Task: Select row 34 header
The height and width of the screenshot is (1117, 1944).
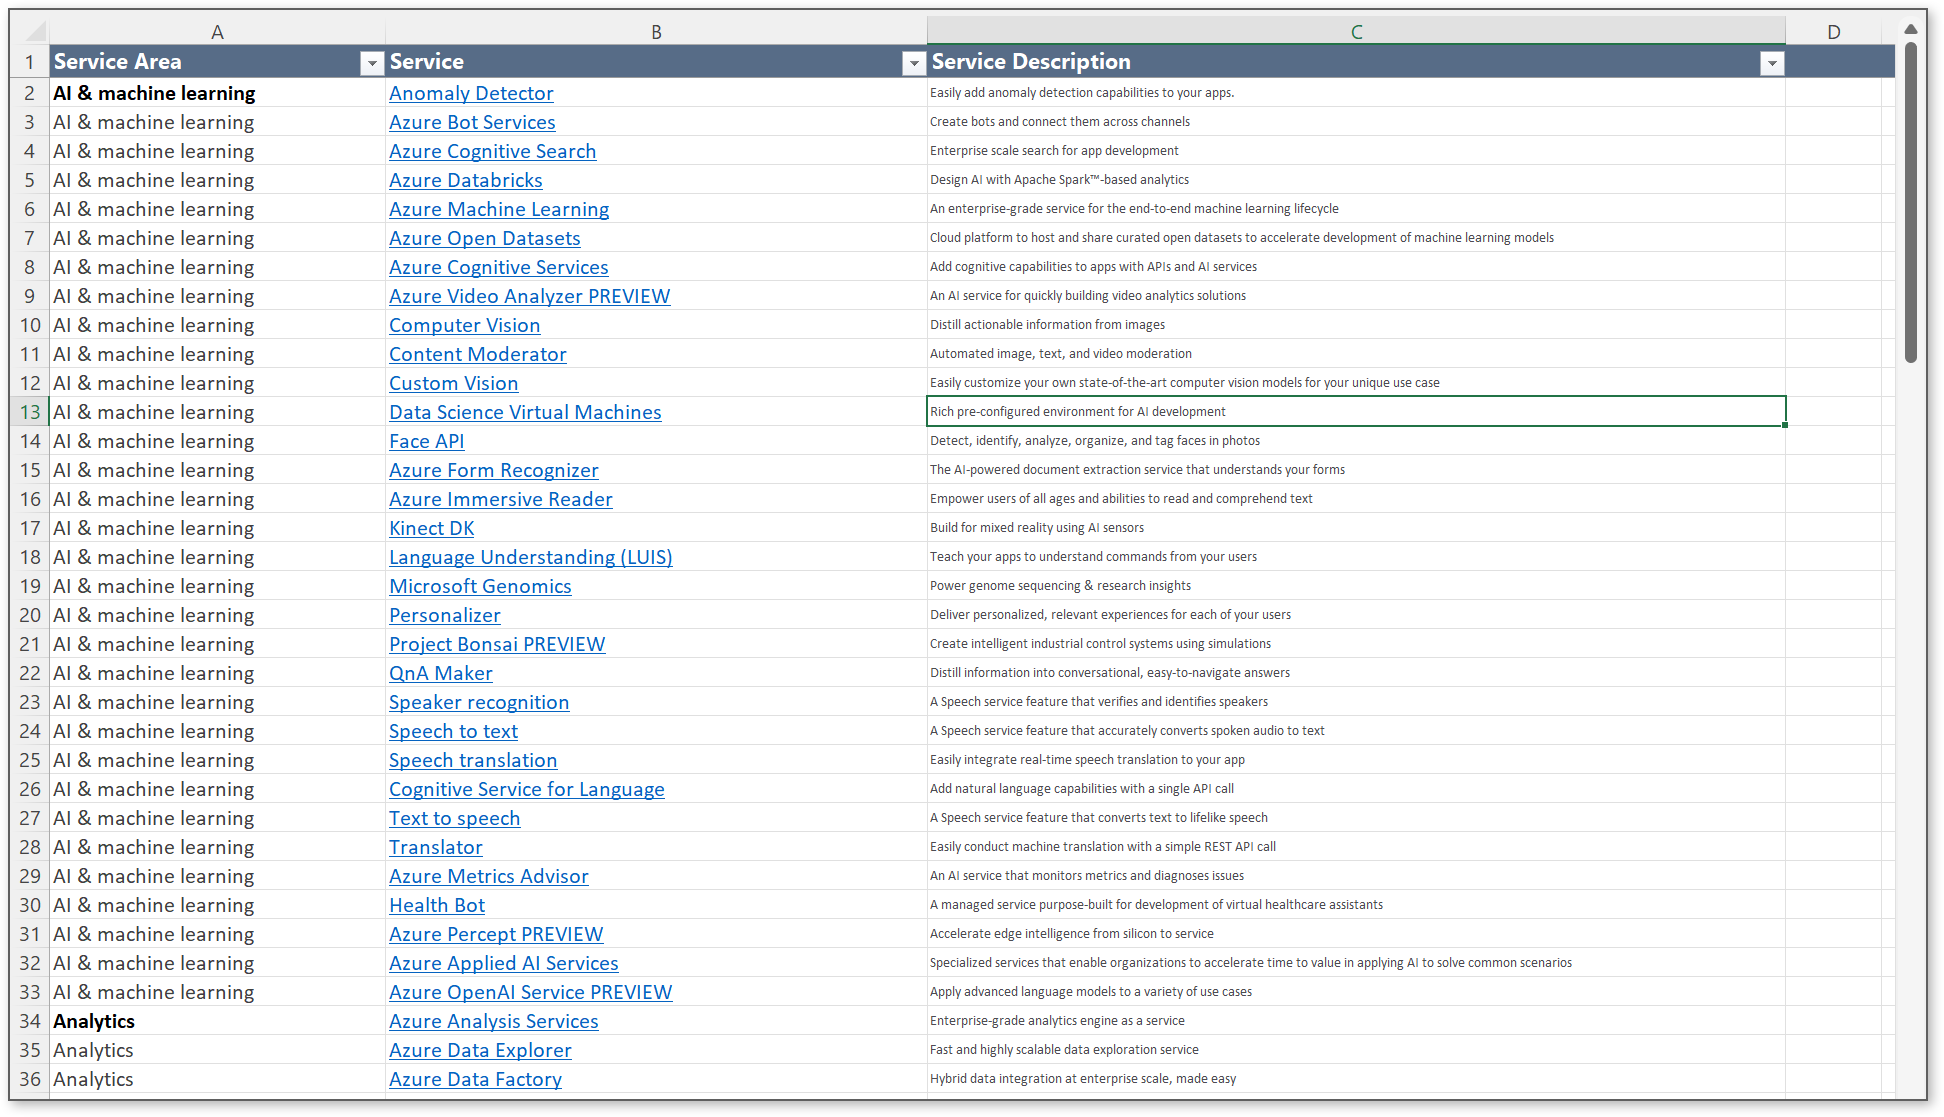Action: [30, 1021]
